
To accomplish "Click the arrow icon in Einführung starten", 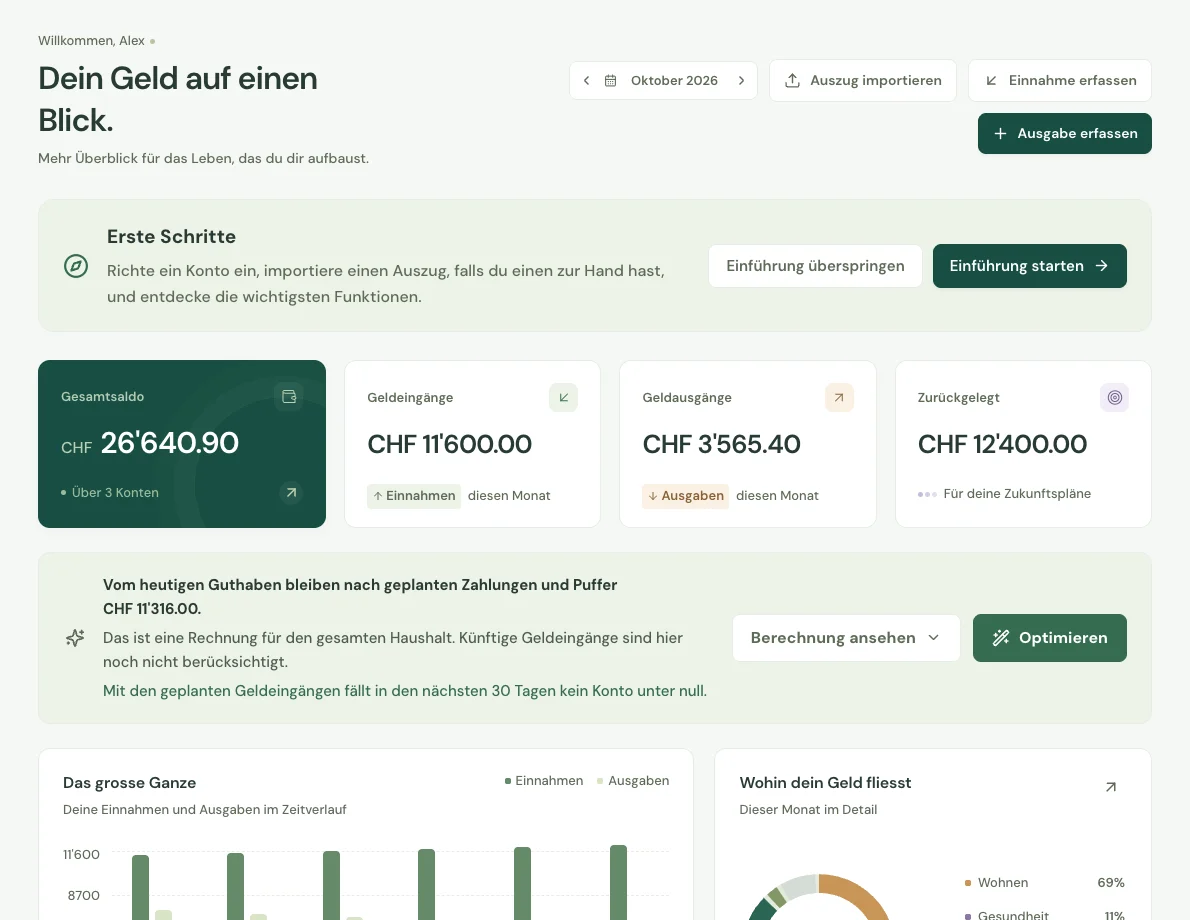I will (x=1102, y=266).
